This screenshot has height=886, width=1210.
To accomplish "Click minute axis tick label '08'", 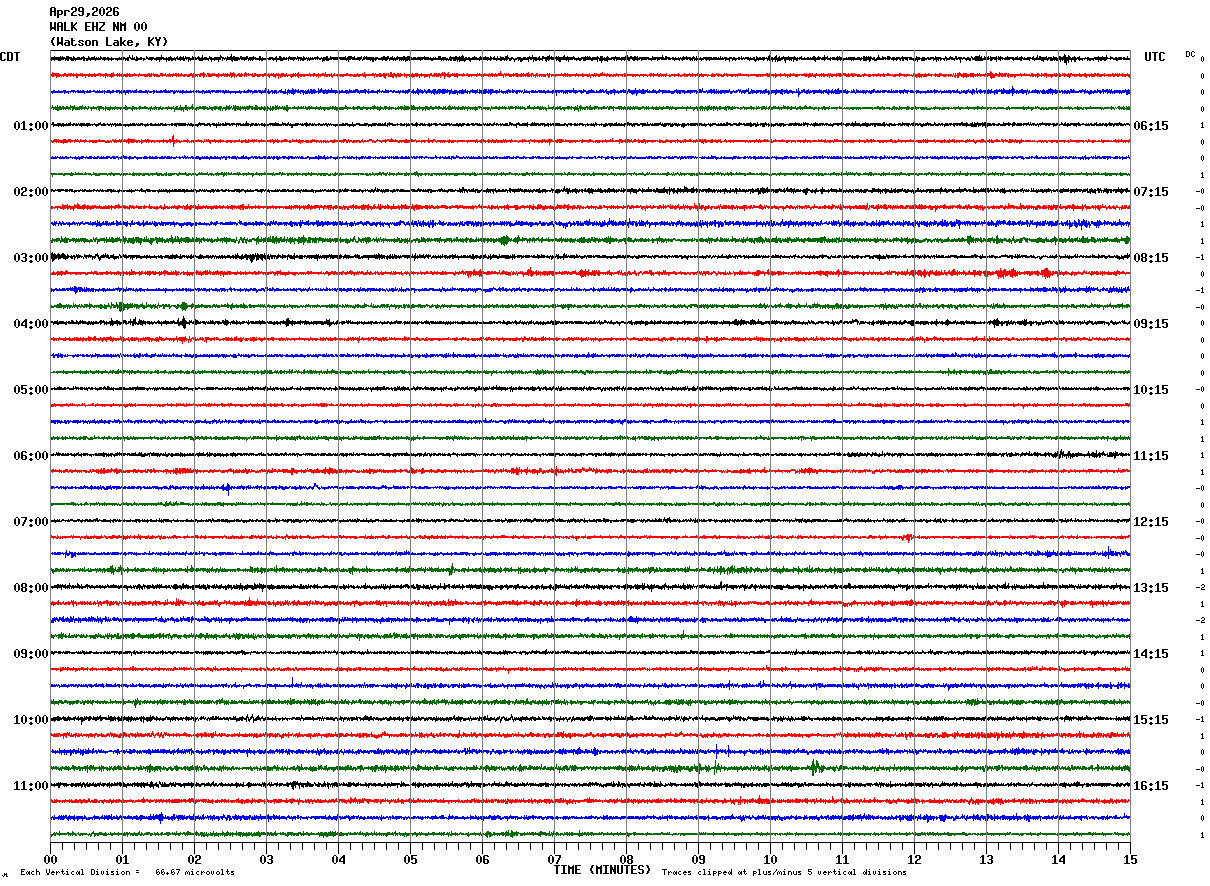I will point(626,859).
